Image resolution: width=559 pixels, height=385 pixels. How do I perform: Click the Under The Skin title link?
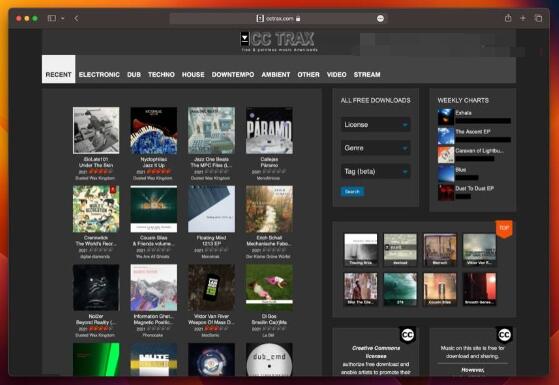click(96, 165)
